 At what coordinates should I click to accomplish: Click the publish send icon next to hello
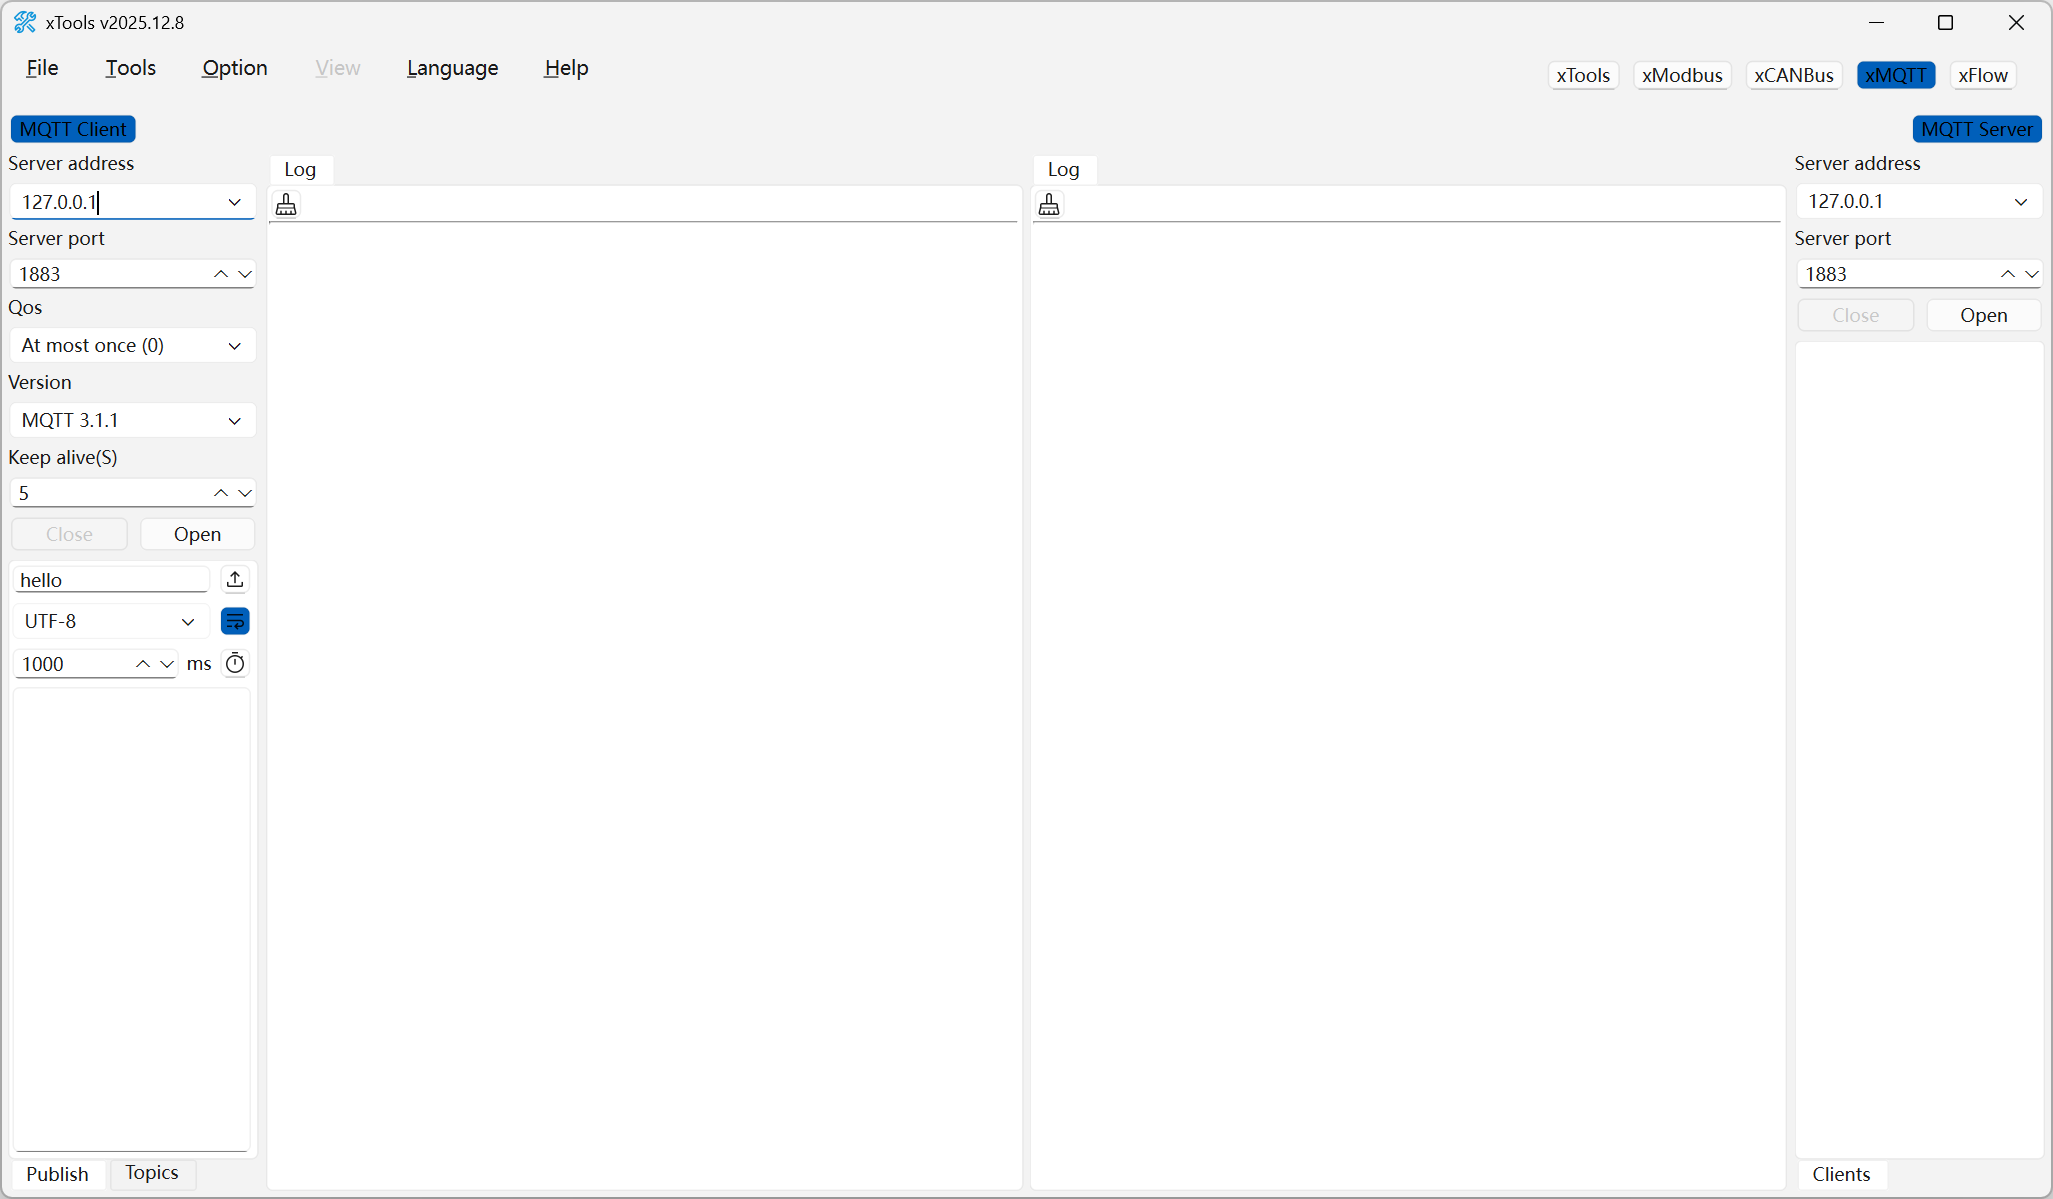tap(235, 580)
